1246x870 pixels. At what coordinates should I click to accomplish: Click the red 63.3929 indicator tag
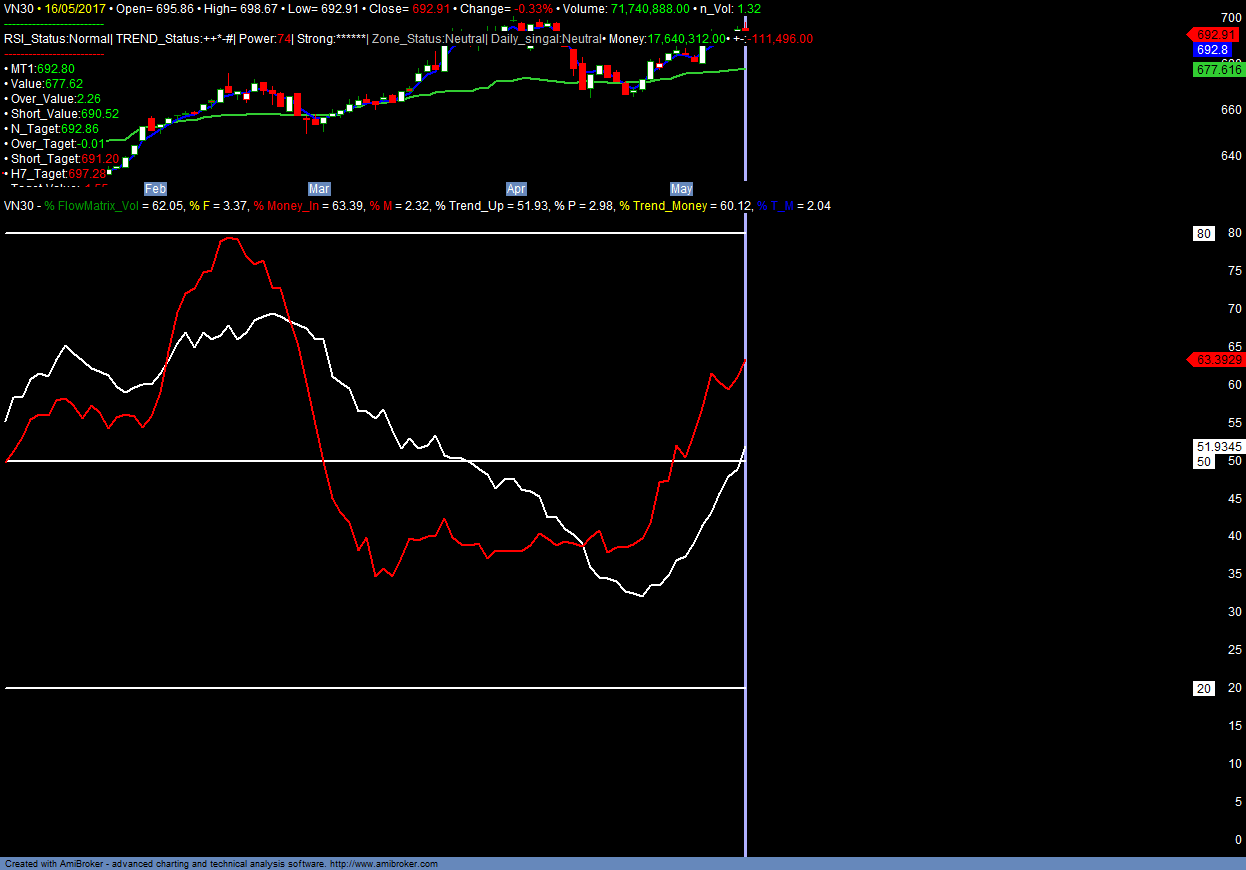[x=1218, y=359]
